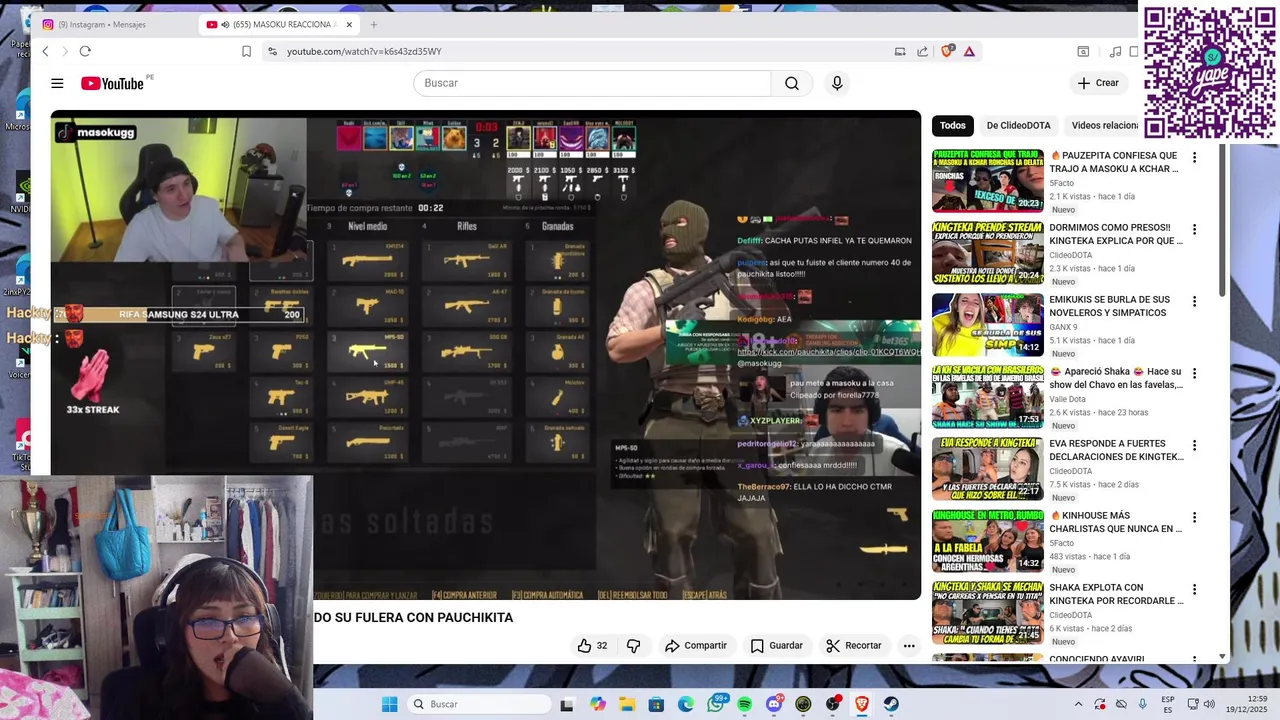1280x720 pixels.
Task: Open the KINGHOUSE EN METRO RUMBO thumbnail
Action: 988,541
